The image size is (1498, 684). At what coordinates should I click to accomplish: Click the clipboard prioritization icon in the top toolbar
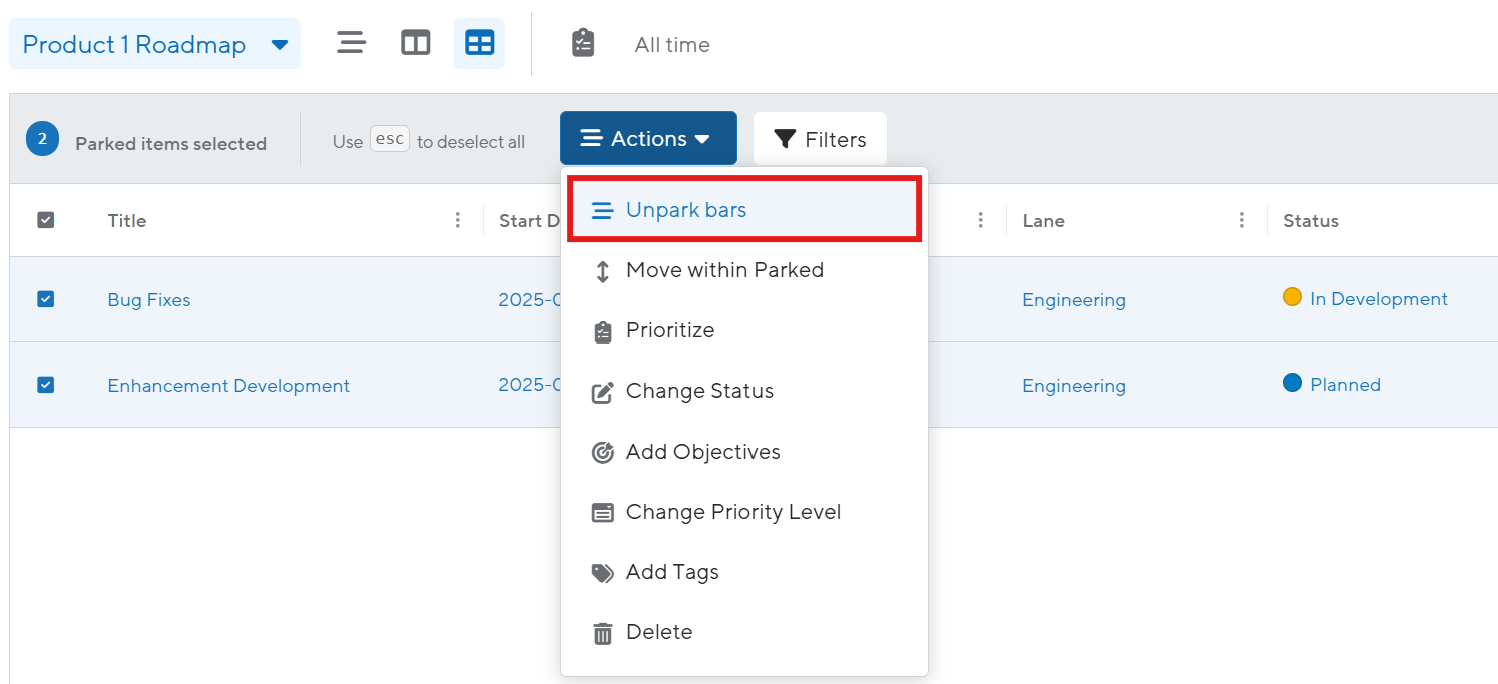point(583,43)
